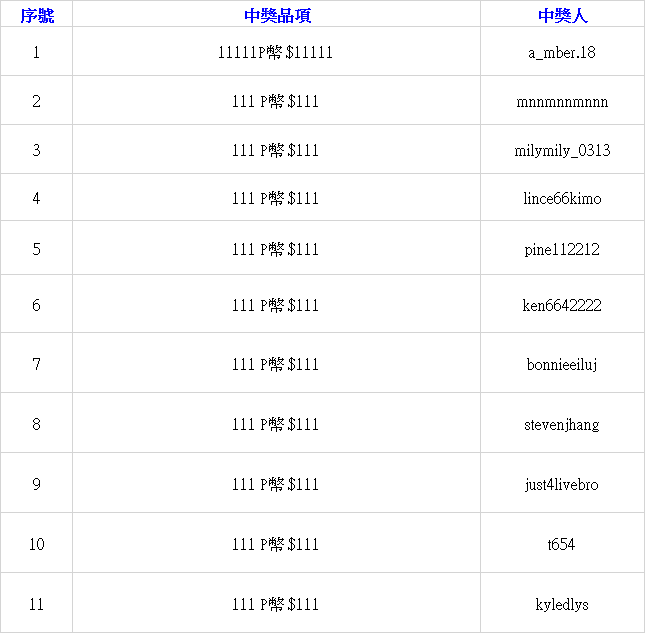This screenshot has width=645, height=633.
Task: Click the 11111P幣 $11111 prize cell
Action: pyautogui.click(x=275, y=53)
